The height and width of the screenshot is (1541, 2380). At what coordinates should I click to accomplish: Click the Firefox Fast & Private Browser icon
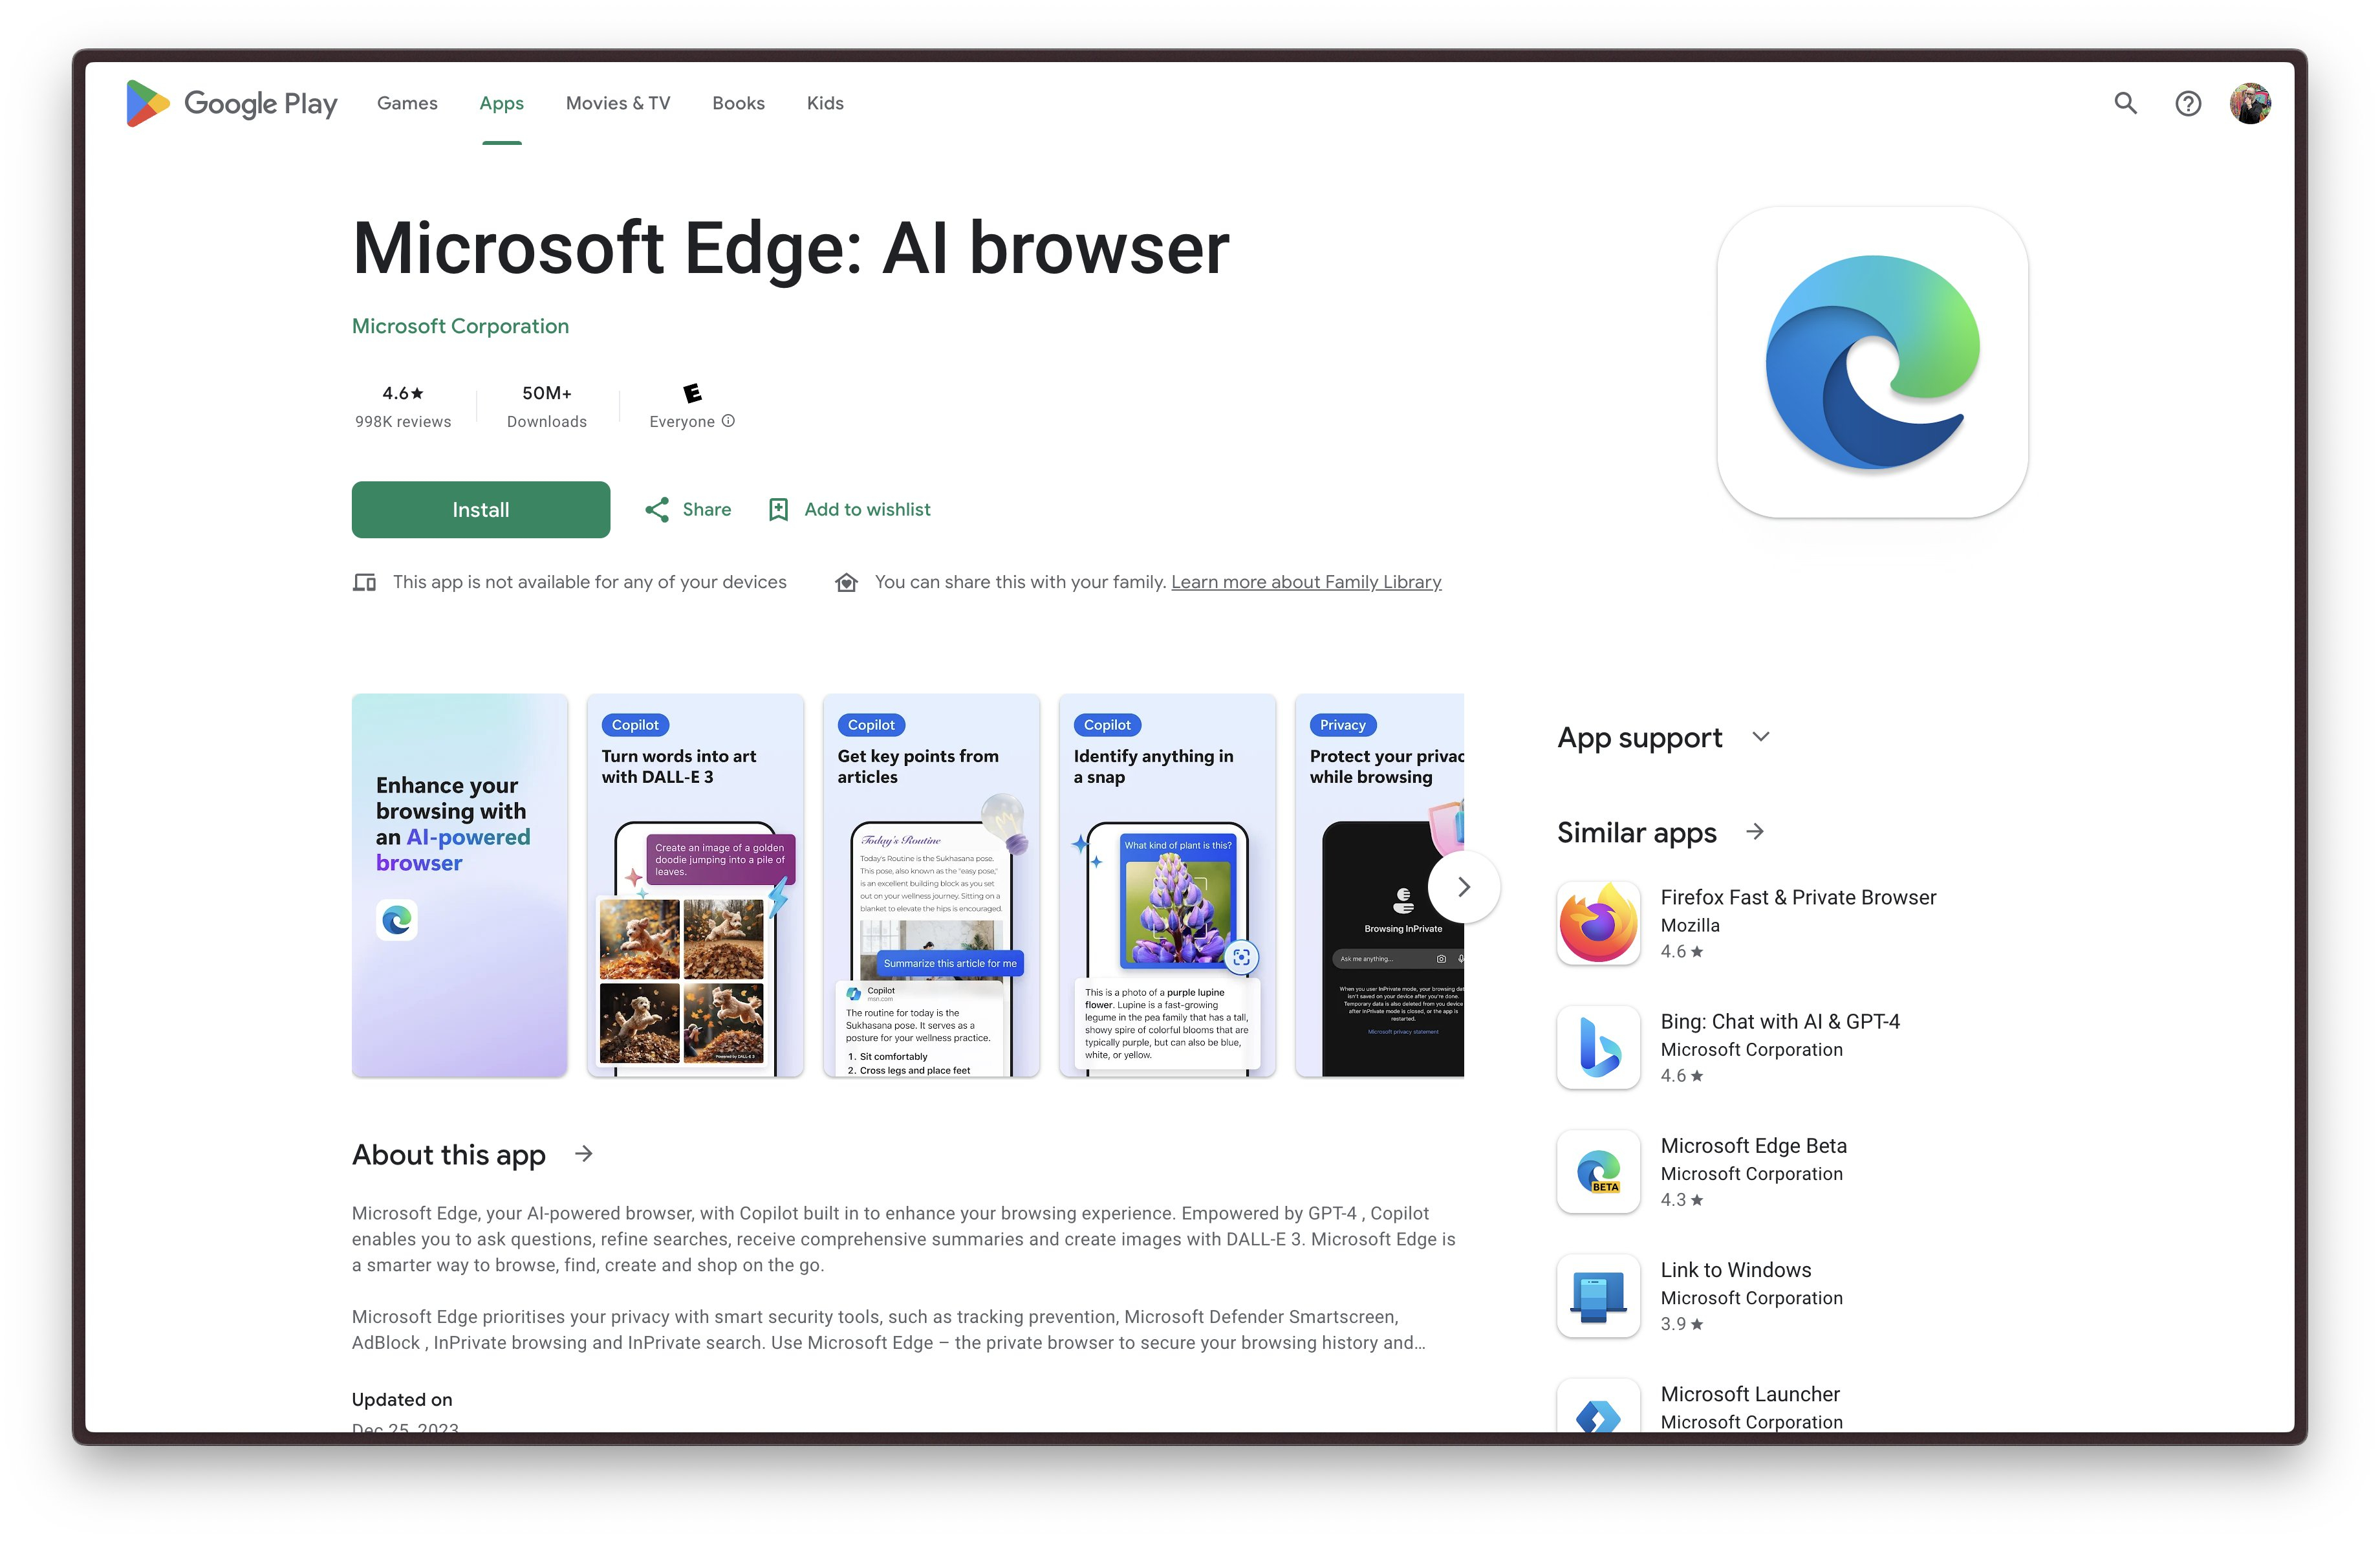[1596, 921]
